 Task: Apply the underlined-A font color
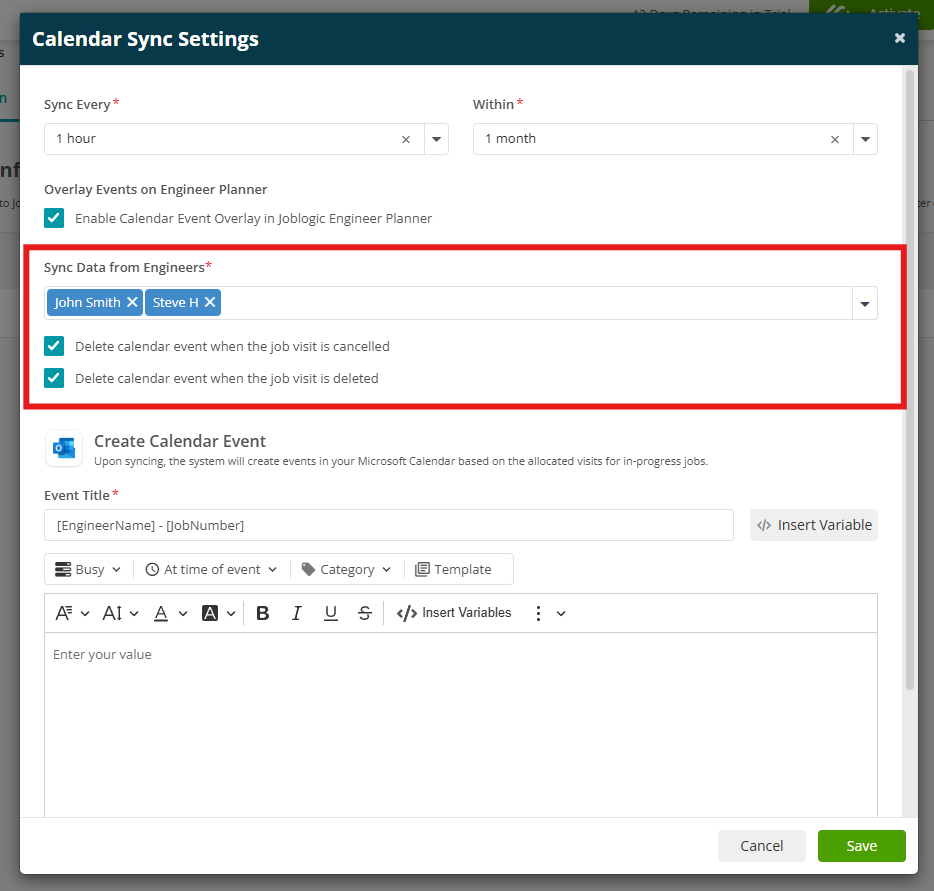coord(161,613)
